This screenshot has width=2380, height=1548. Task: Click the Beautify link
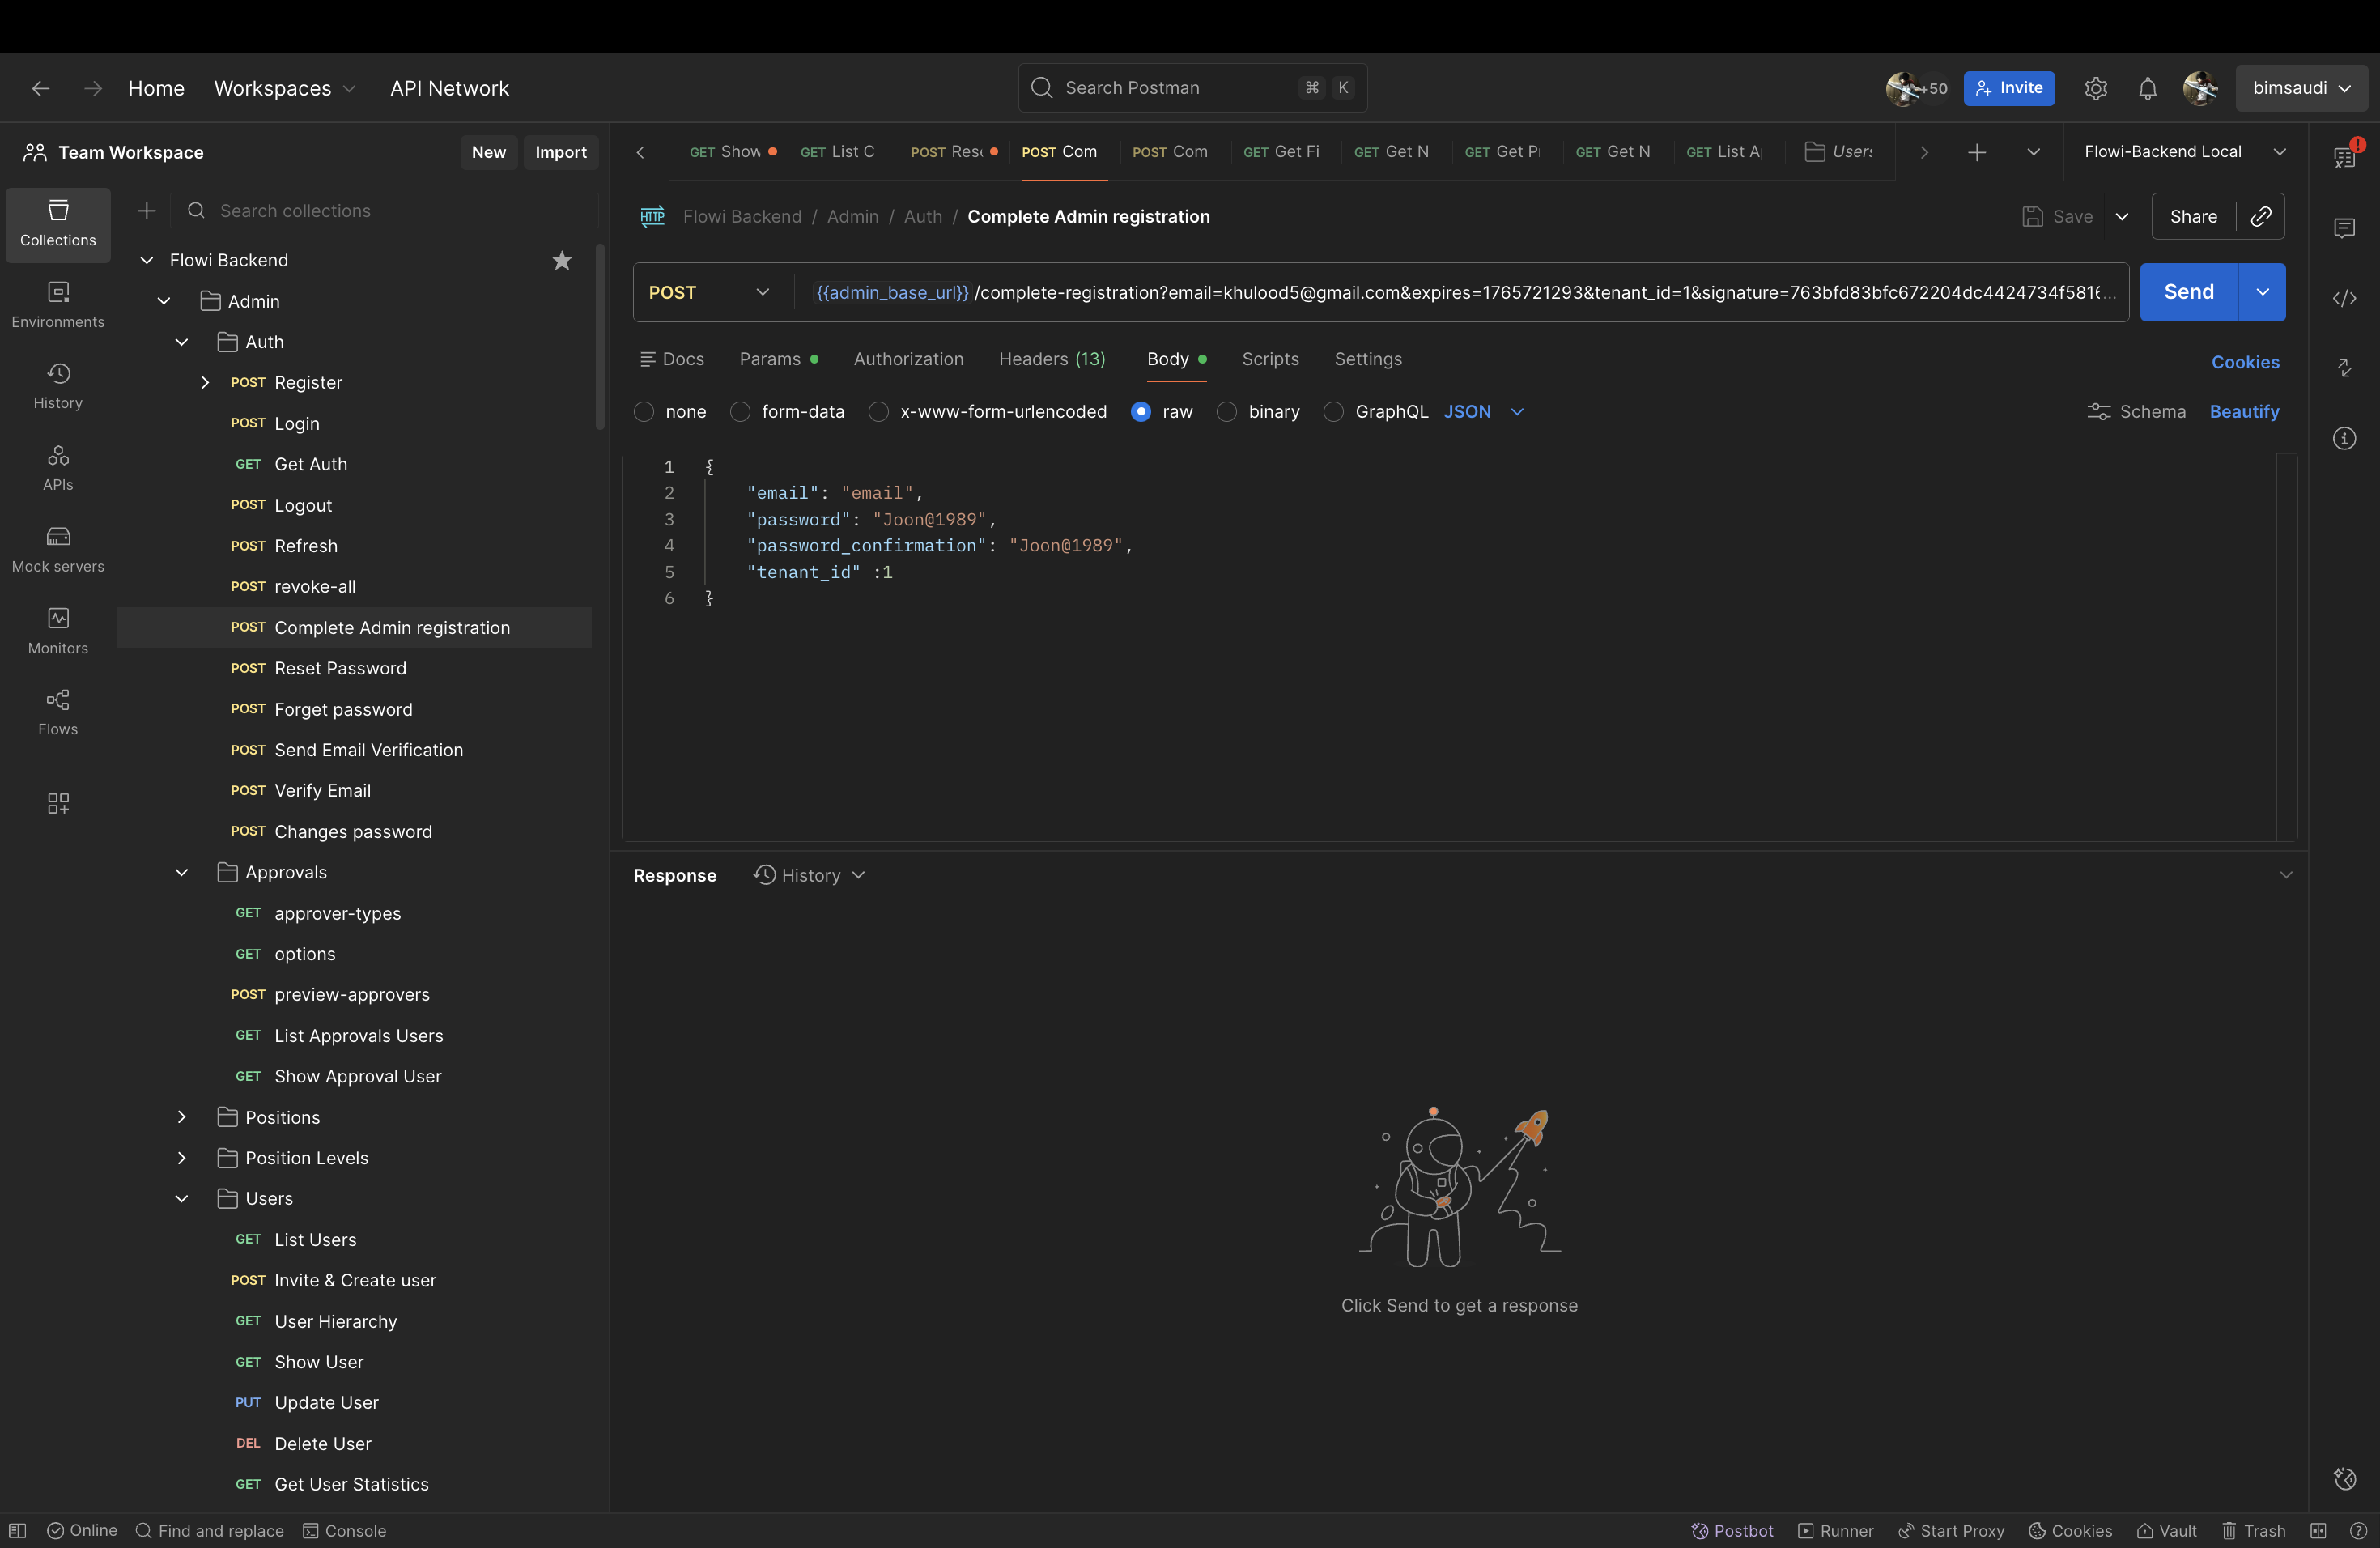coord(2244,412)
